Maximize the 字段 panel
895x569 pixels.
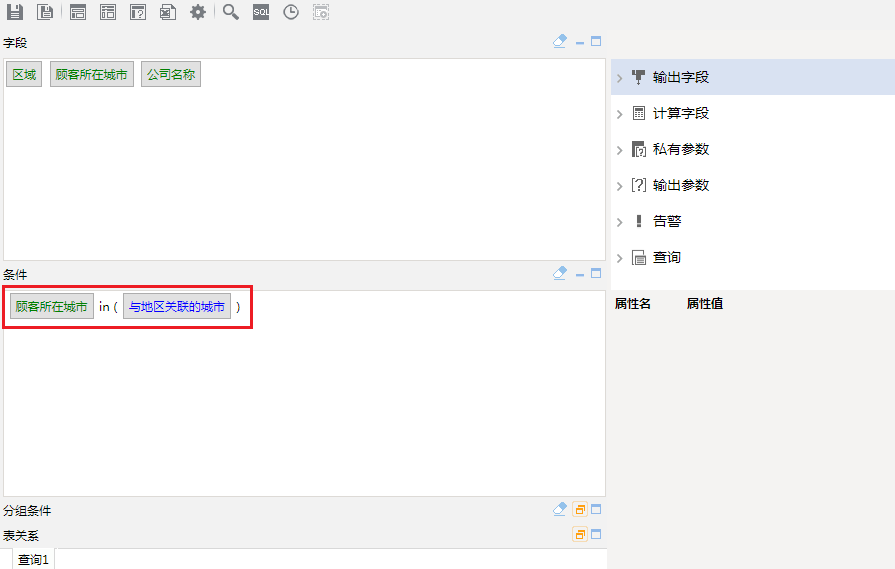[x=596, y=42]
